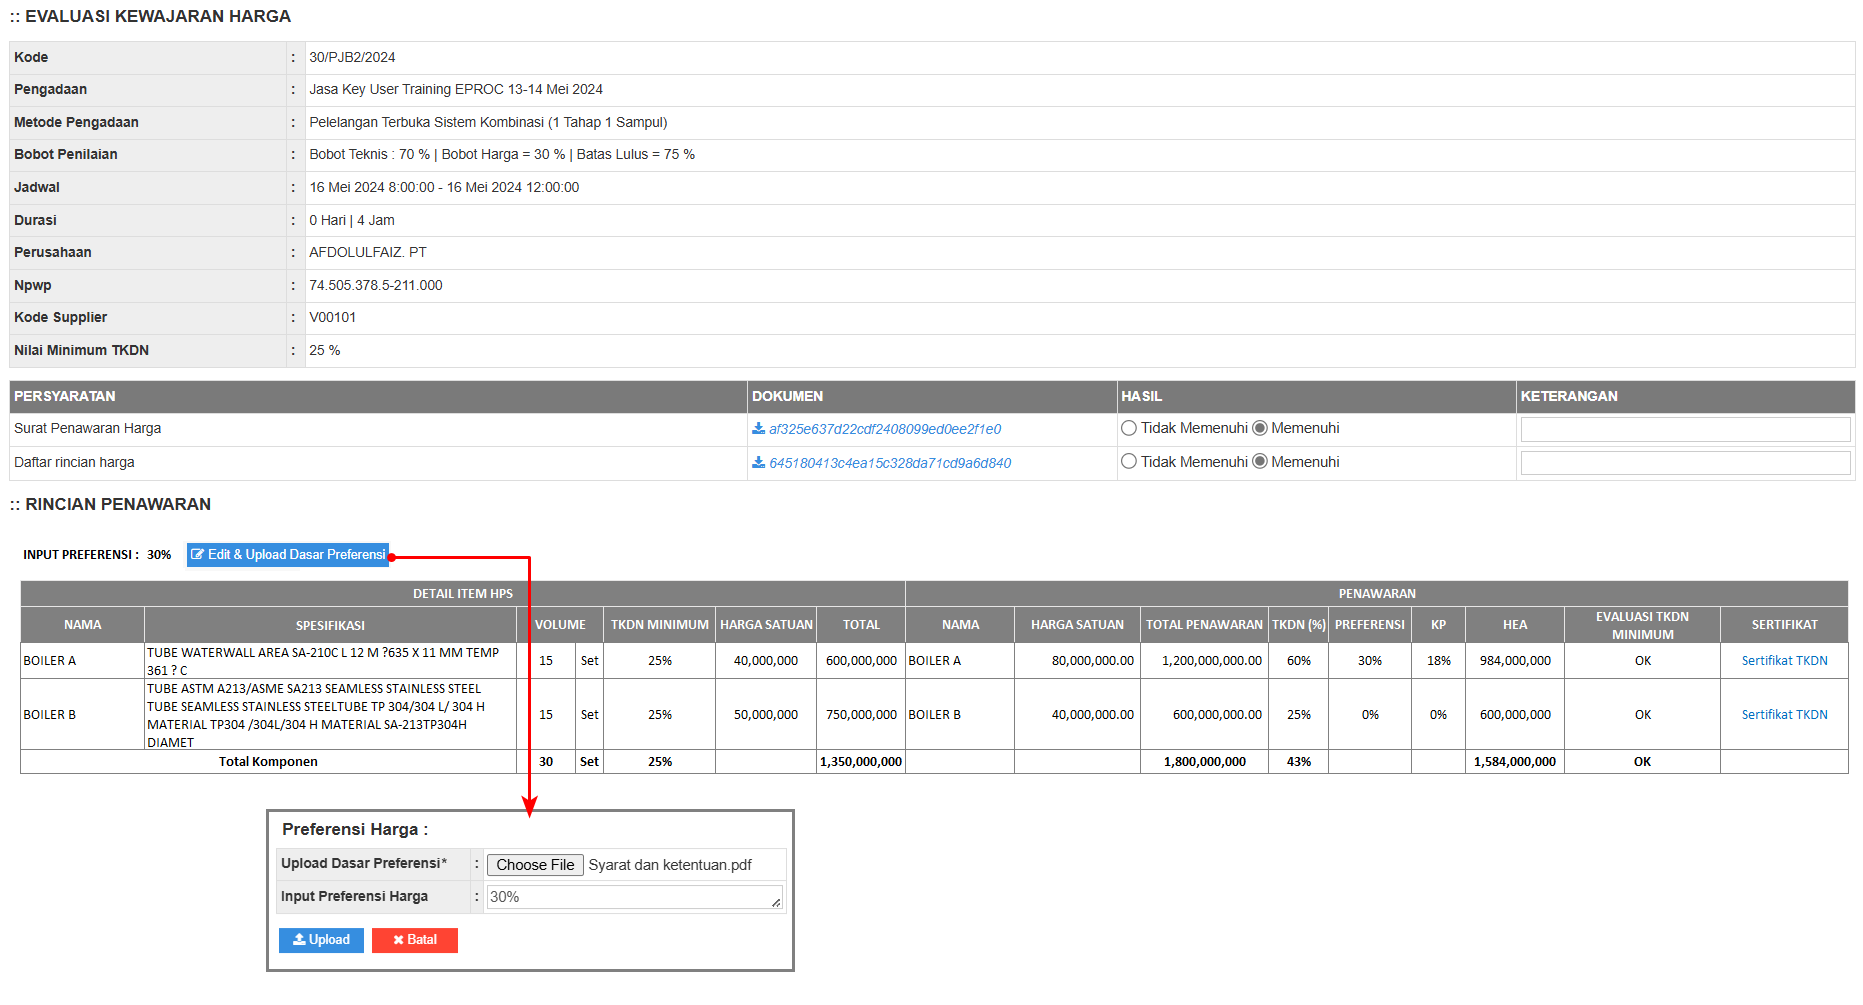The image size is (1863, 1005).
Task: Click download icon for Surat Penawaran Harga document
Action: click(x=758, y=429)
